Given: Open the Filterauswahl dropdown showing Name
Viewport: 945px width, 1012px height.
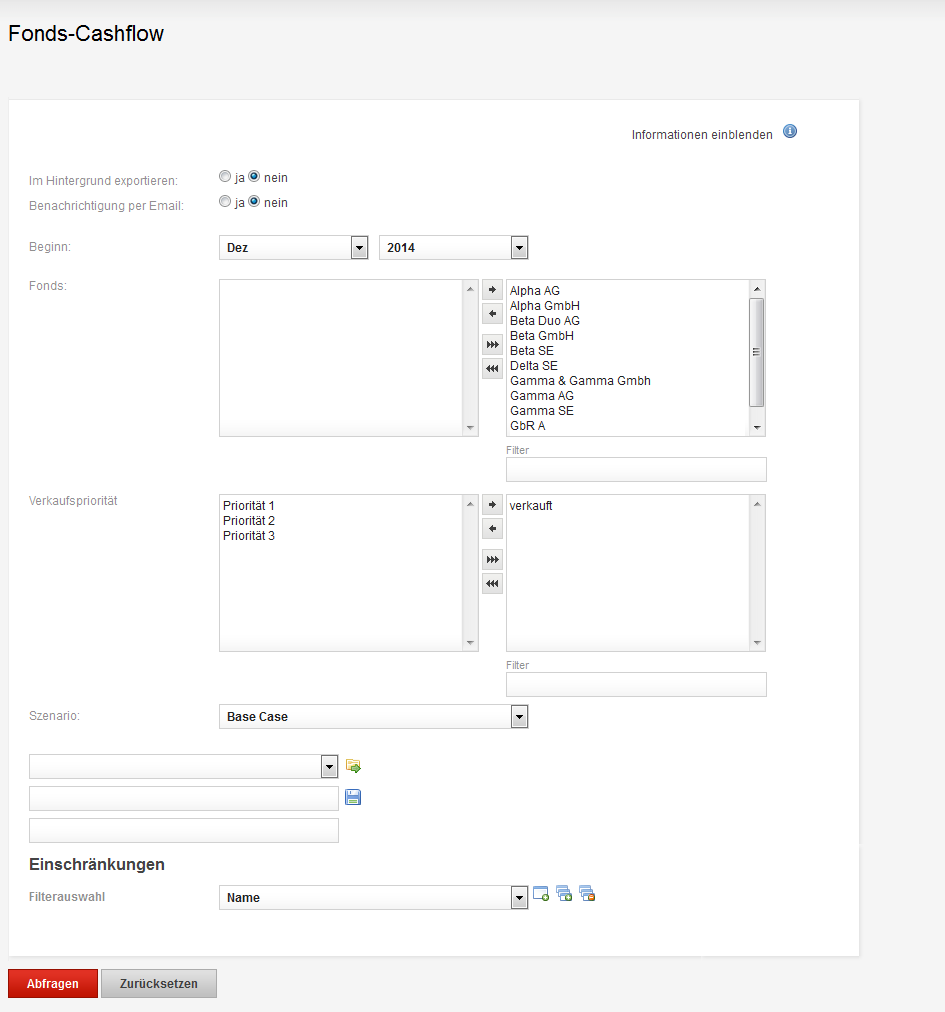Looking at the screenshot, I should tap(374, 898).
